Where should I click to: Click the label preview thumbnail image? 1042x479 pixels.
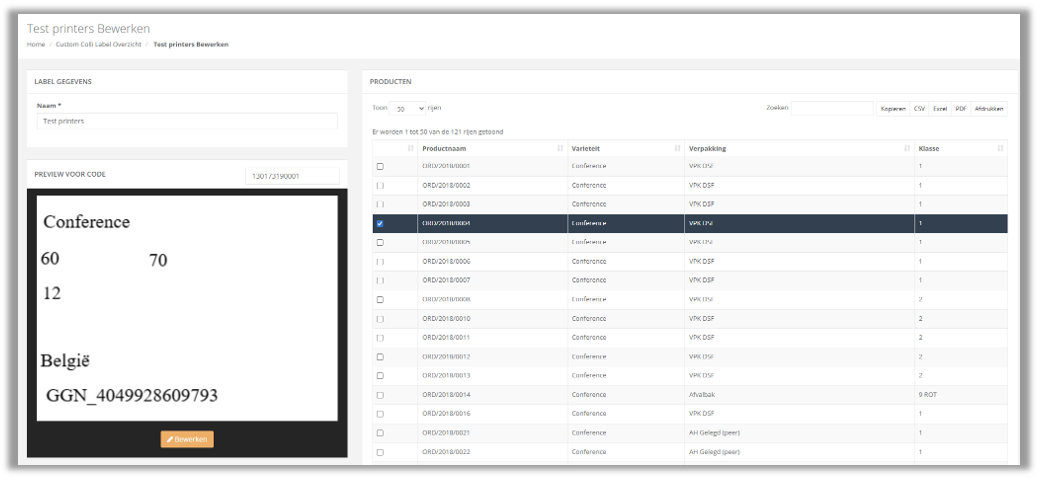[x=187, y=308]
